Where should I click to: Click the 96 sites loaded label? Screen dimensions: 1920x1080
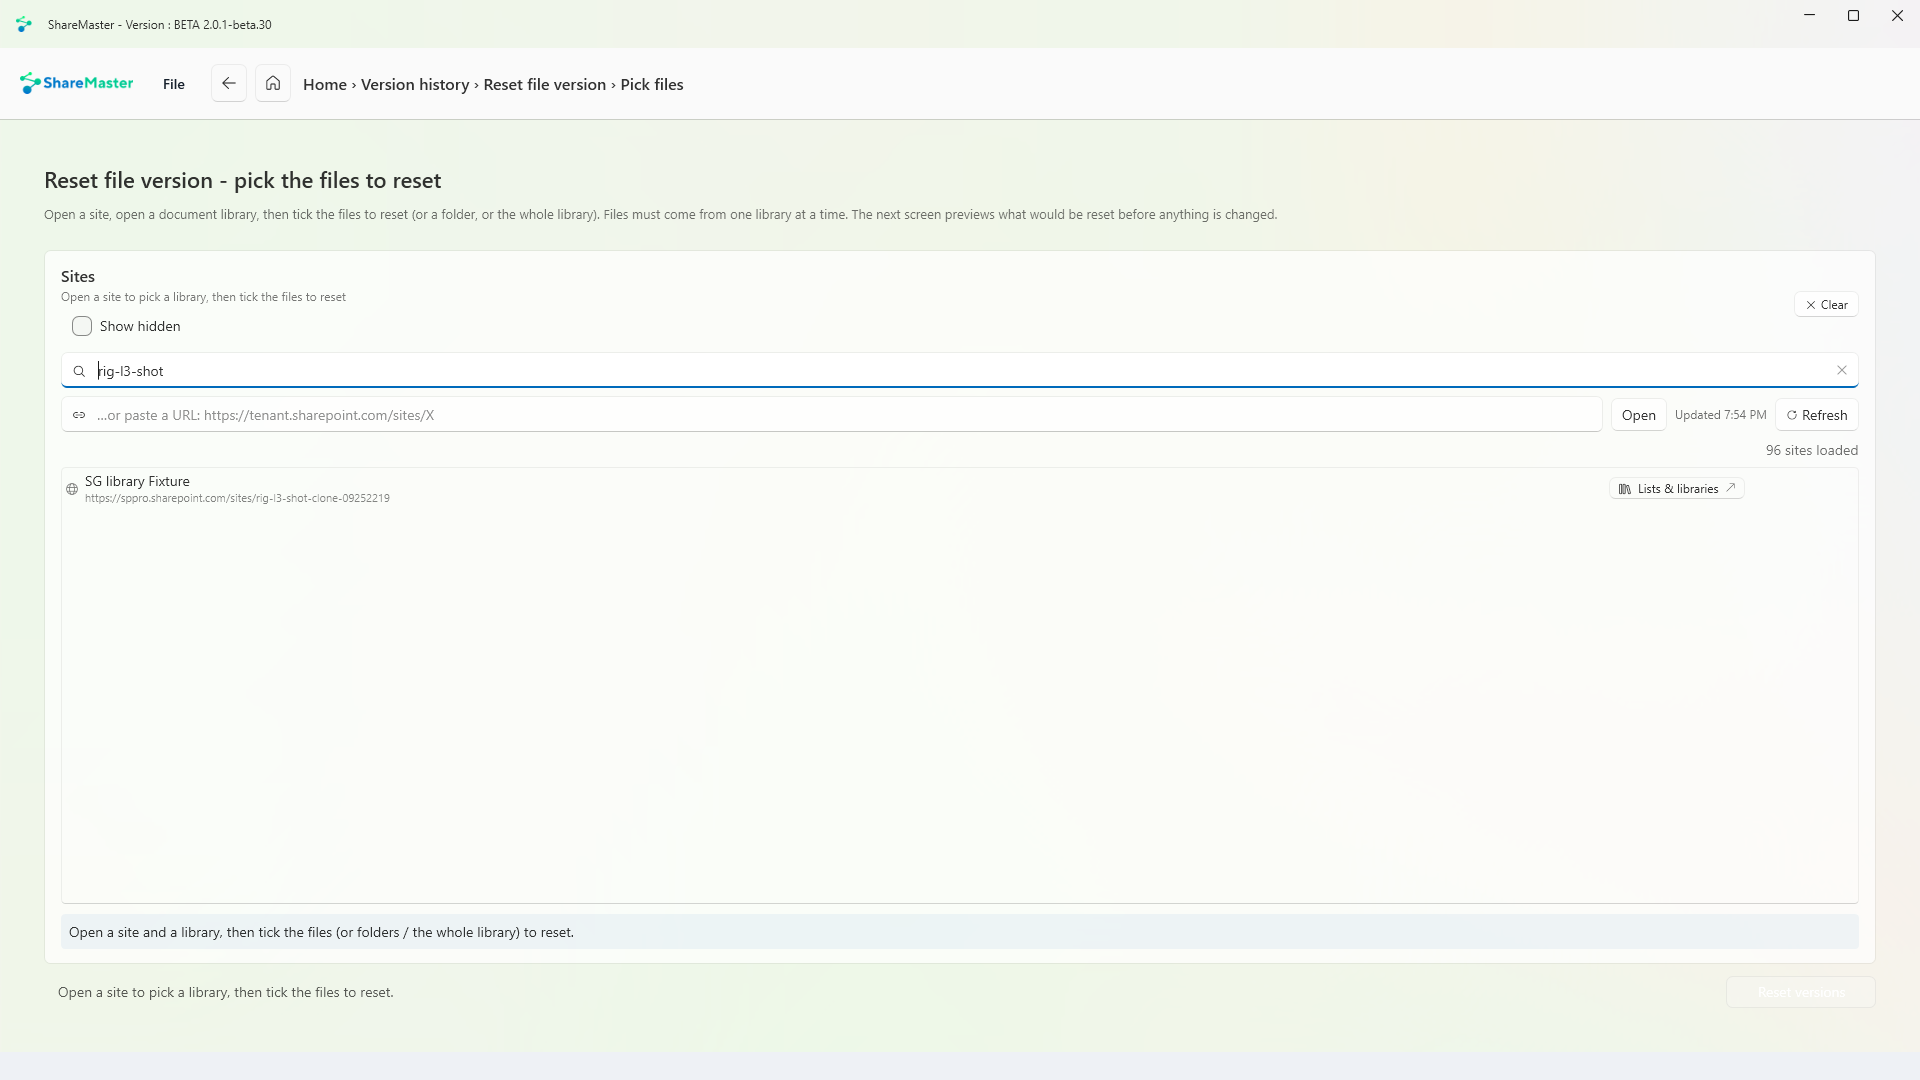[x=1812, y=451]
